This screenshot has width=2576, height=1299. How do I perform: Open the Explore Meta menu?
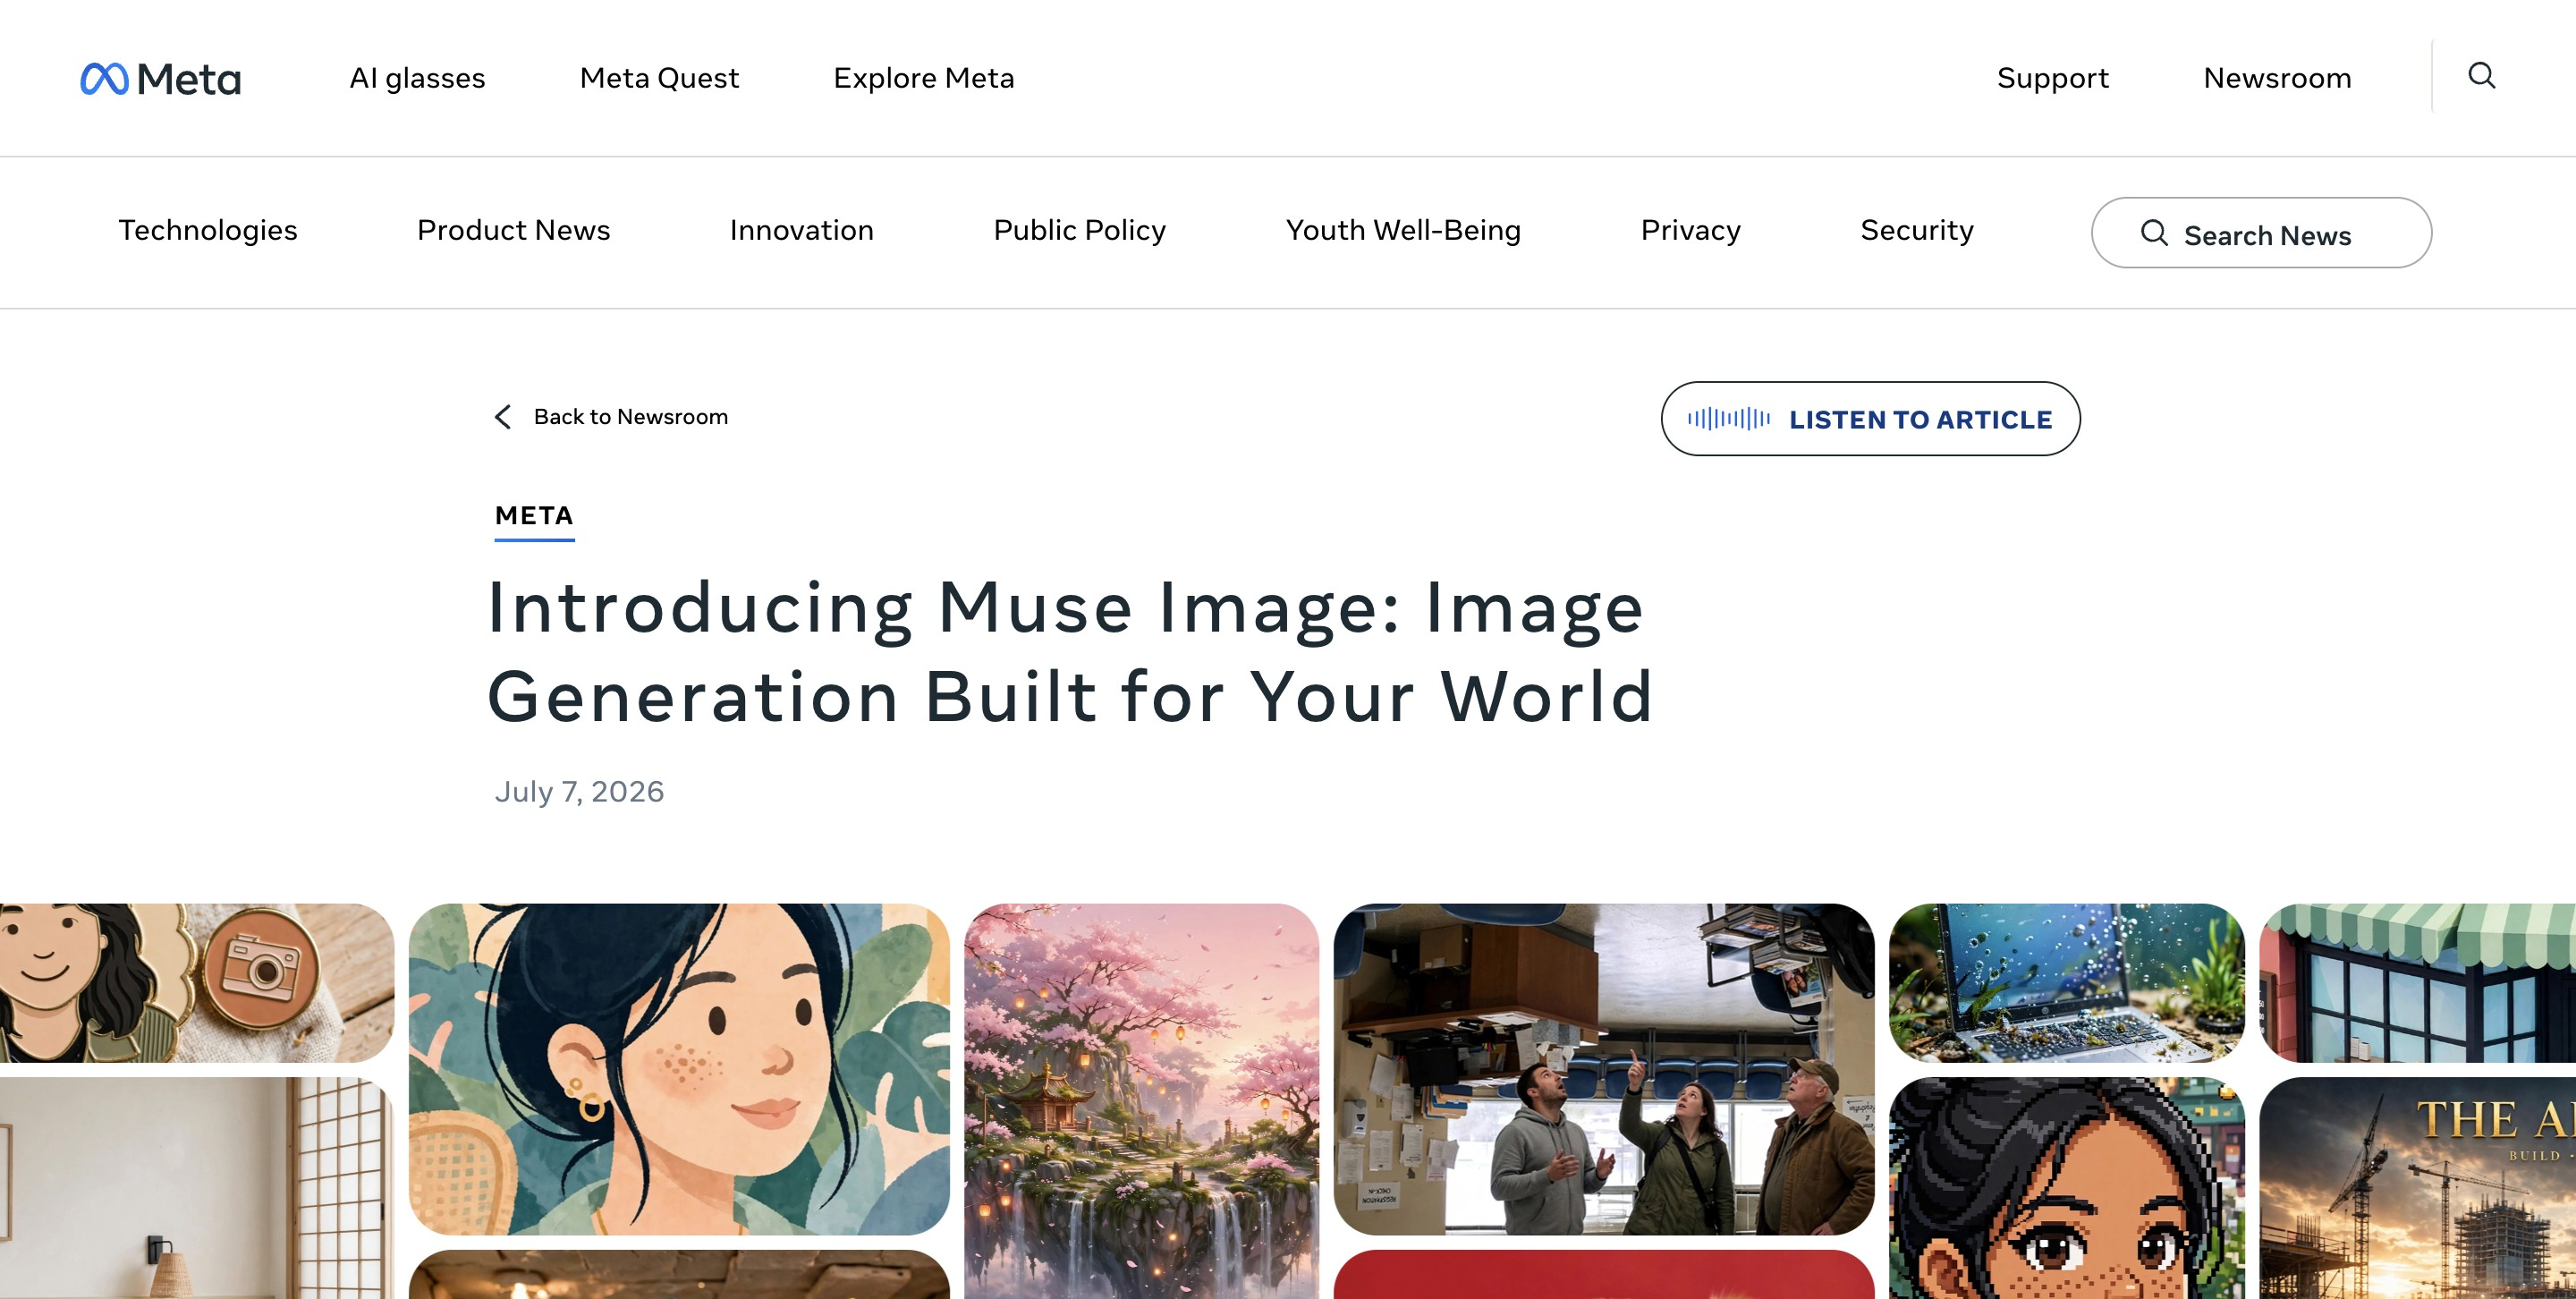(x=923, y=78)
